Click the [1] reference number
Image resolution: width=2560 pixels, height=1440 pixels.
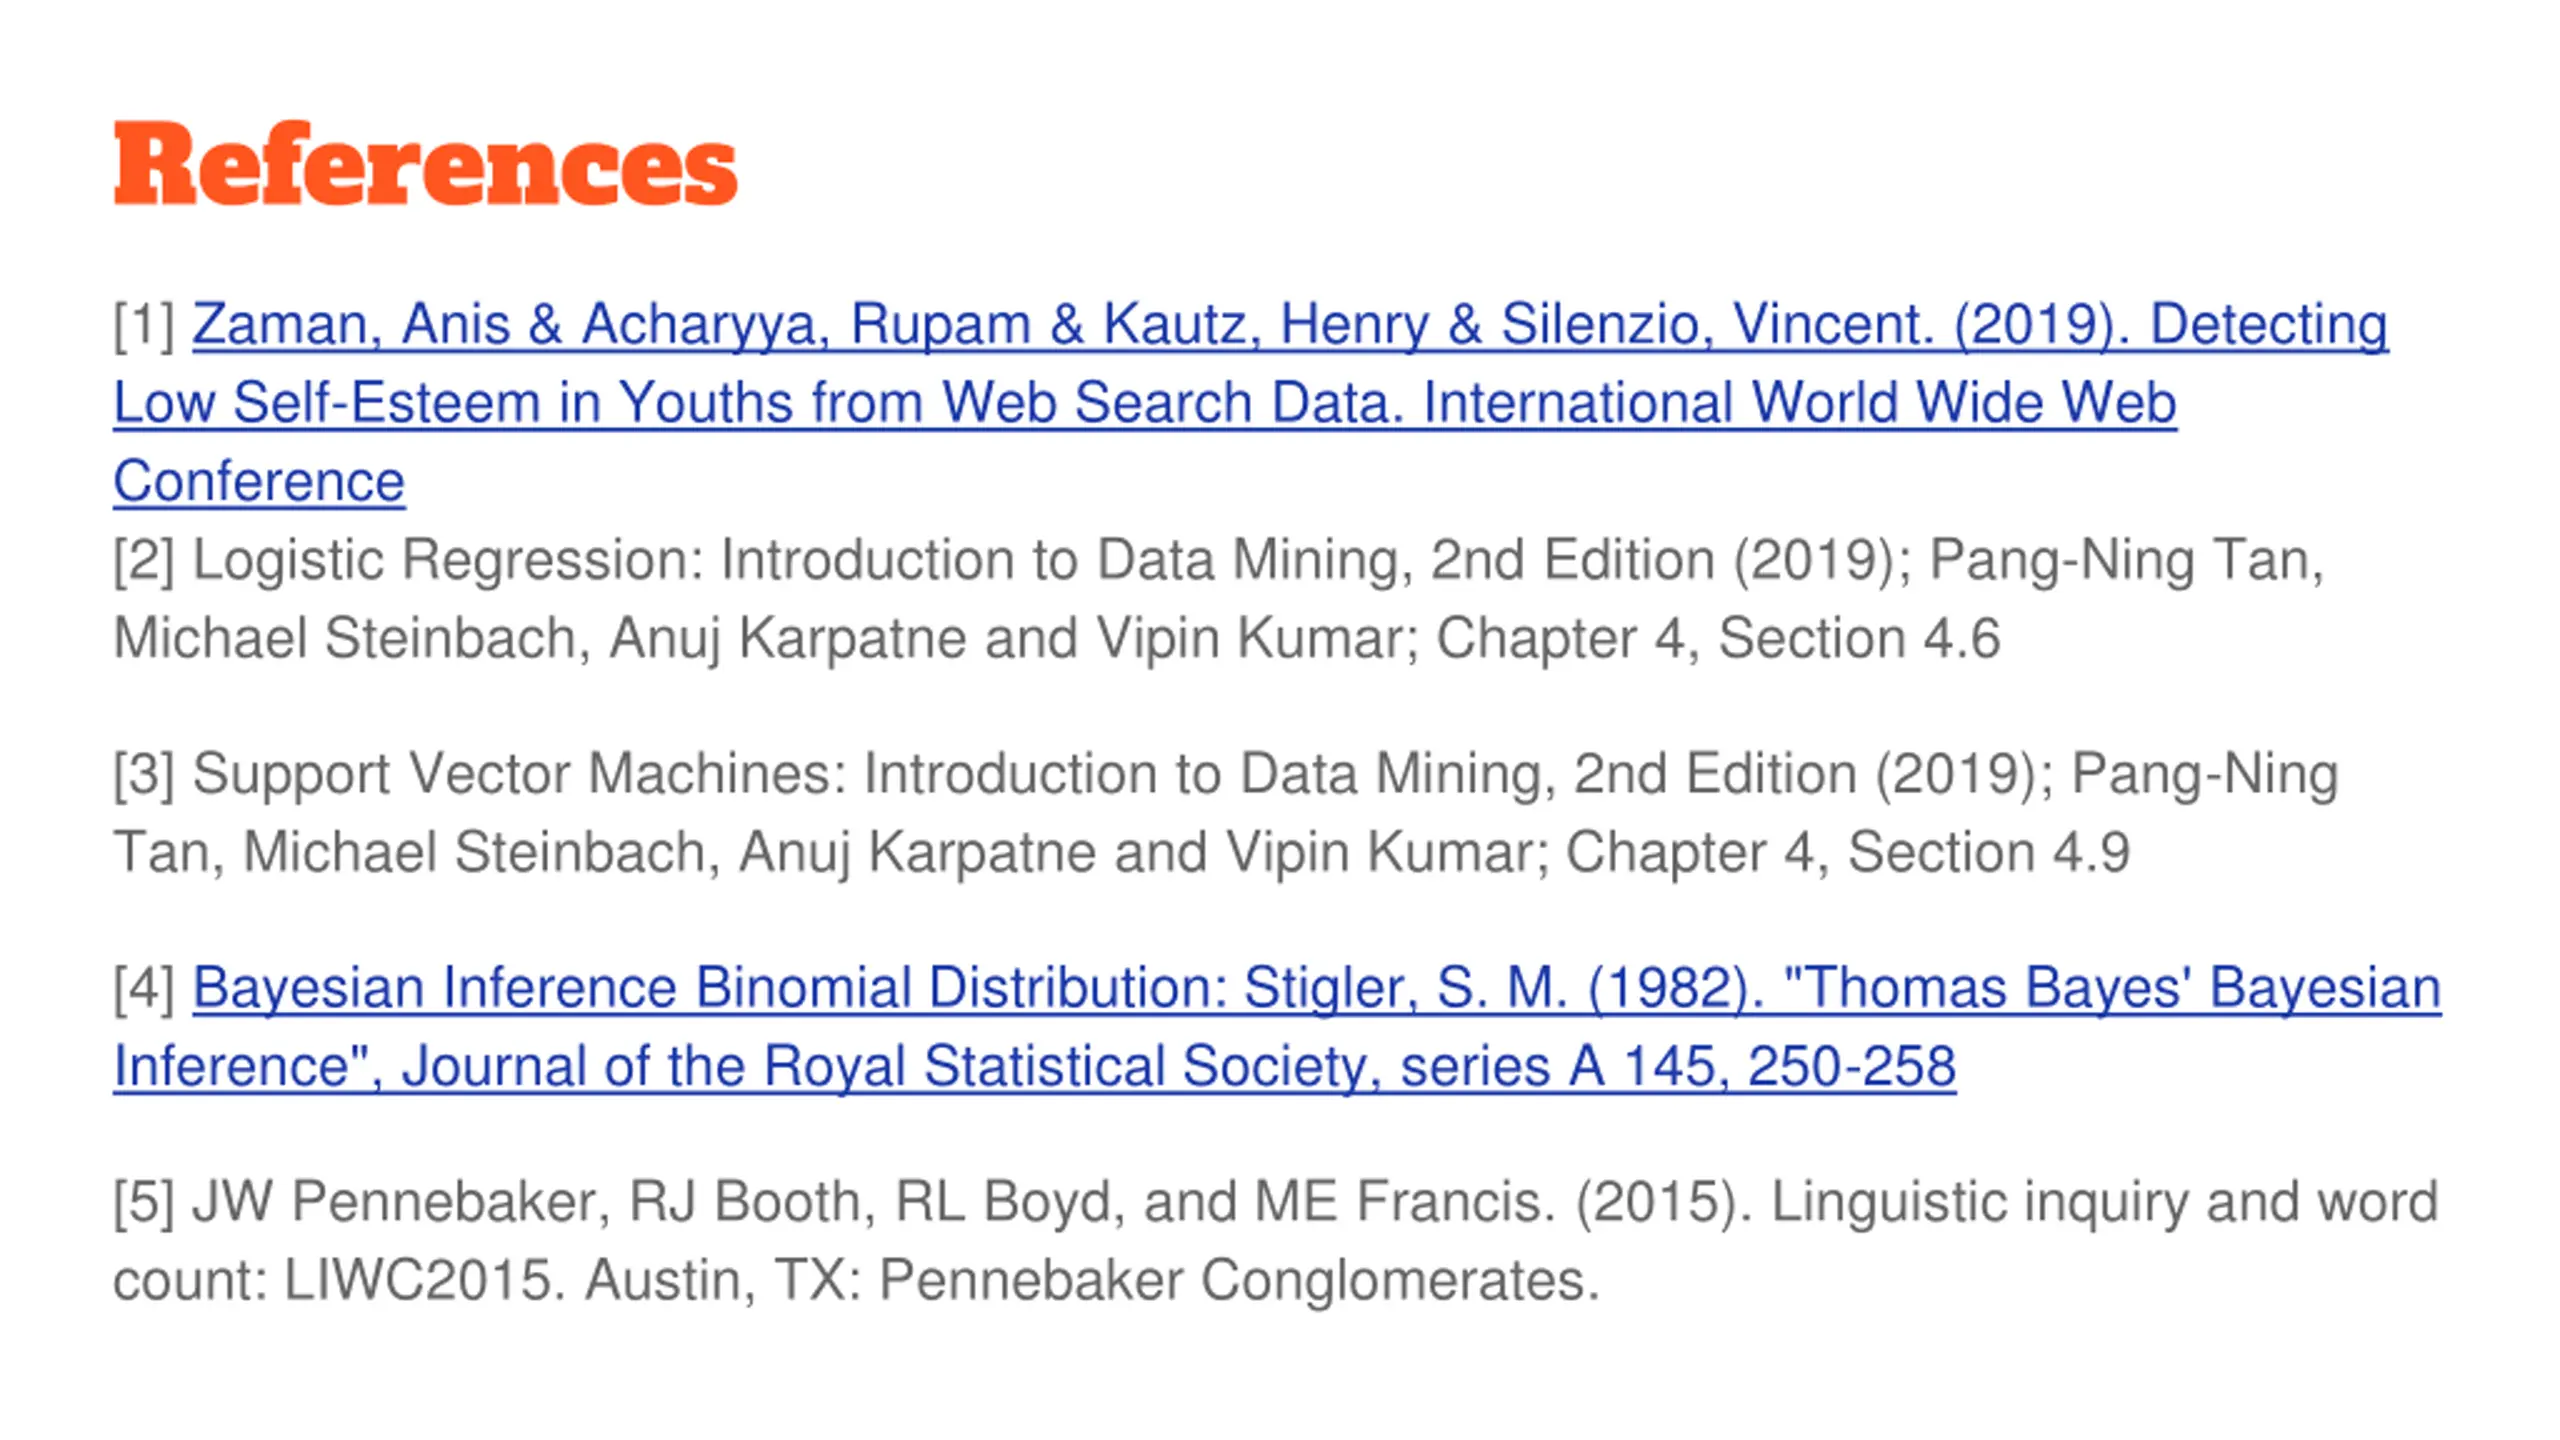144,325
